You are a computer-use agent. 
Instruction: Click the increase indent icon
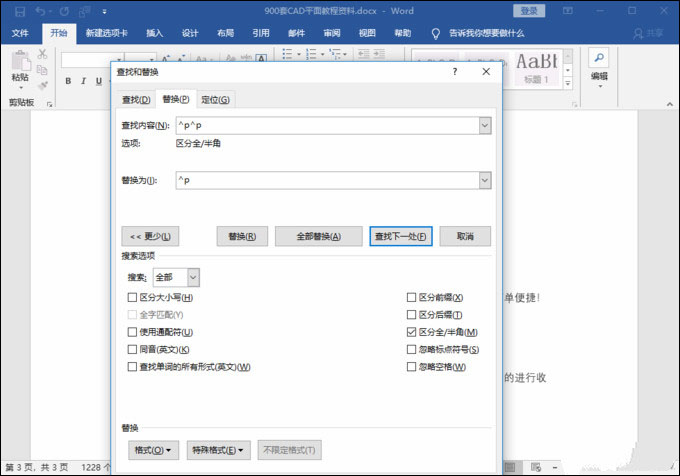pyautogui.click(x=379, y=54)
